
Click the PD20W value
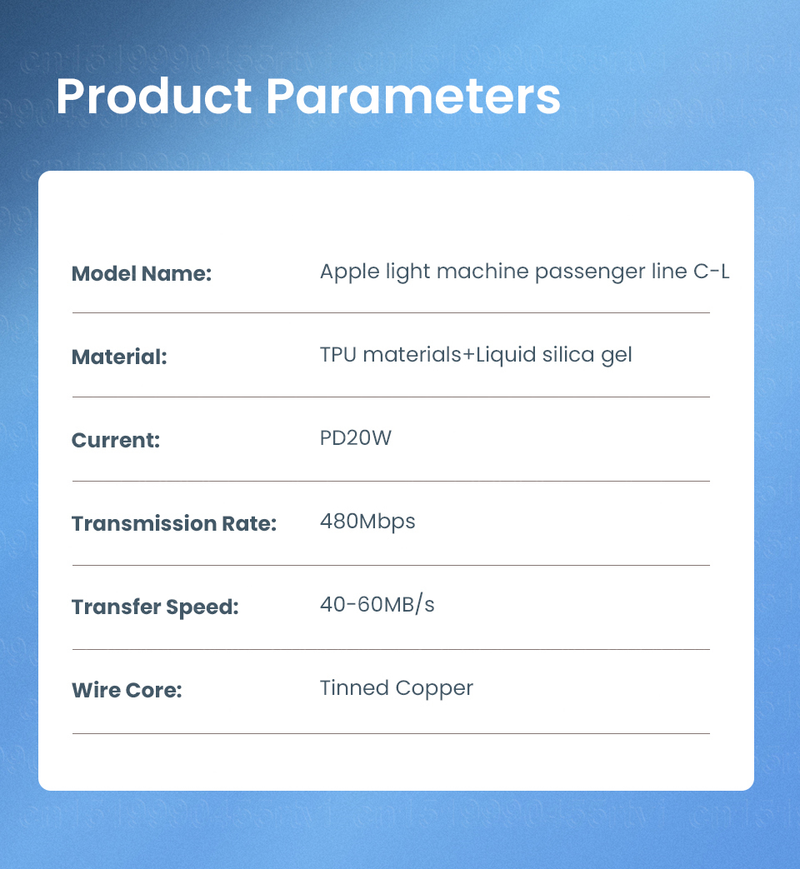355,438
